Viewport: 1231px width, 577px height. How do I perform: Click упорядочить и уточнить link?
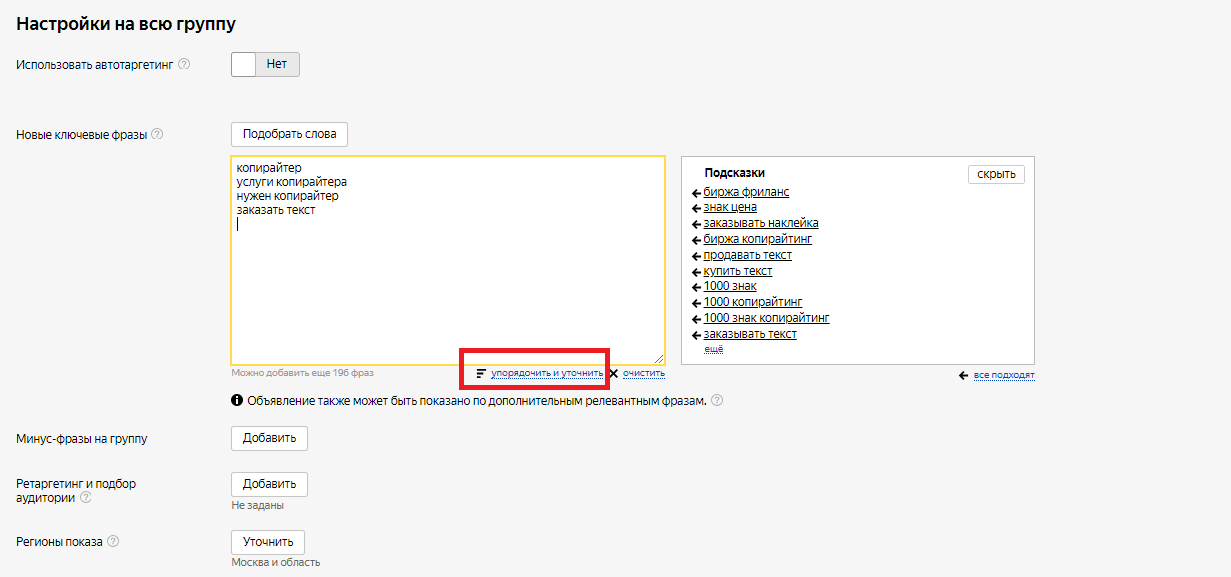546,373
